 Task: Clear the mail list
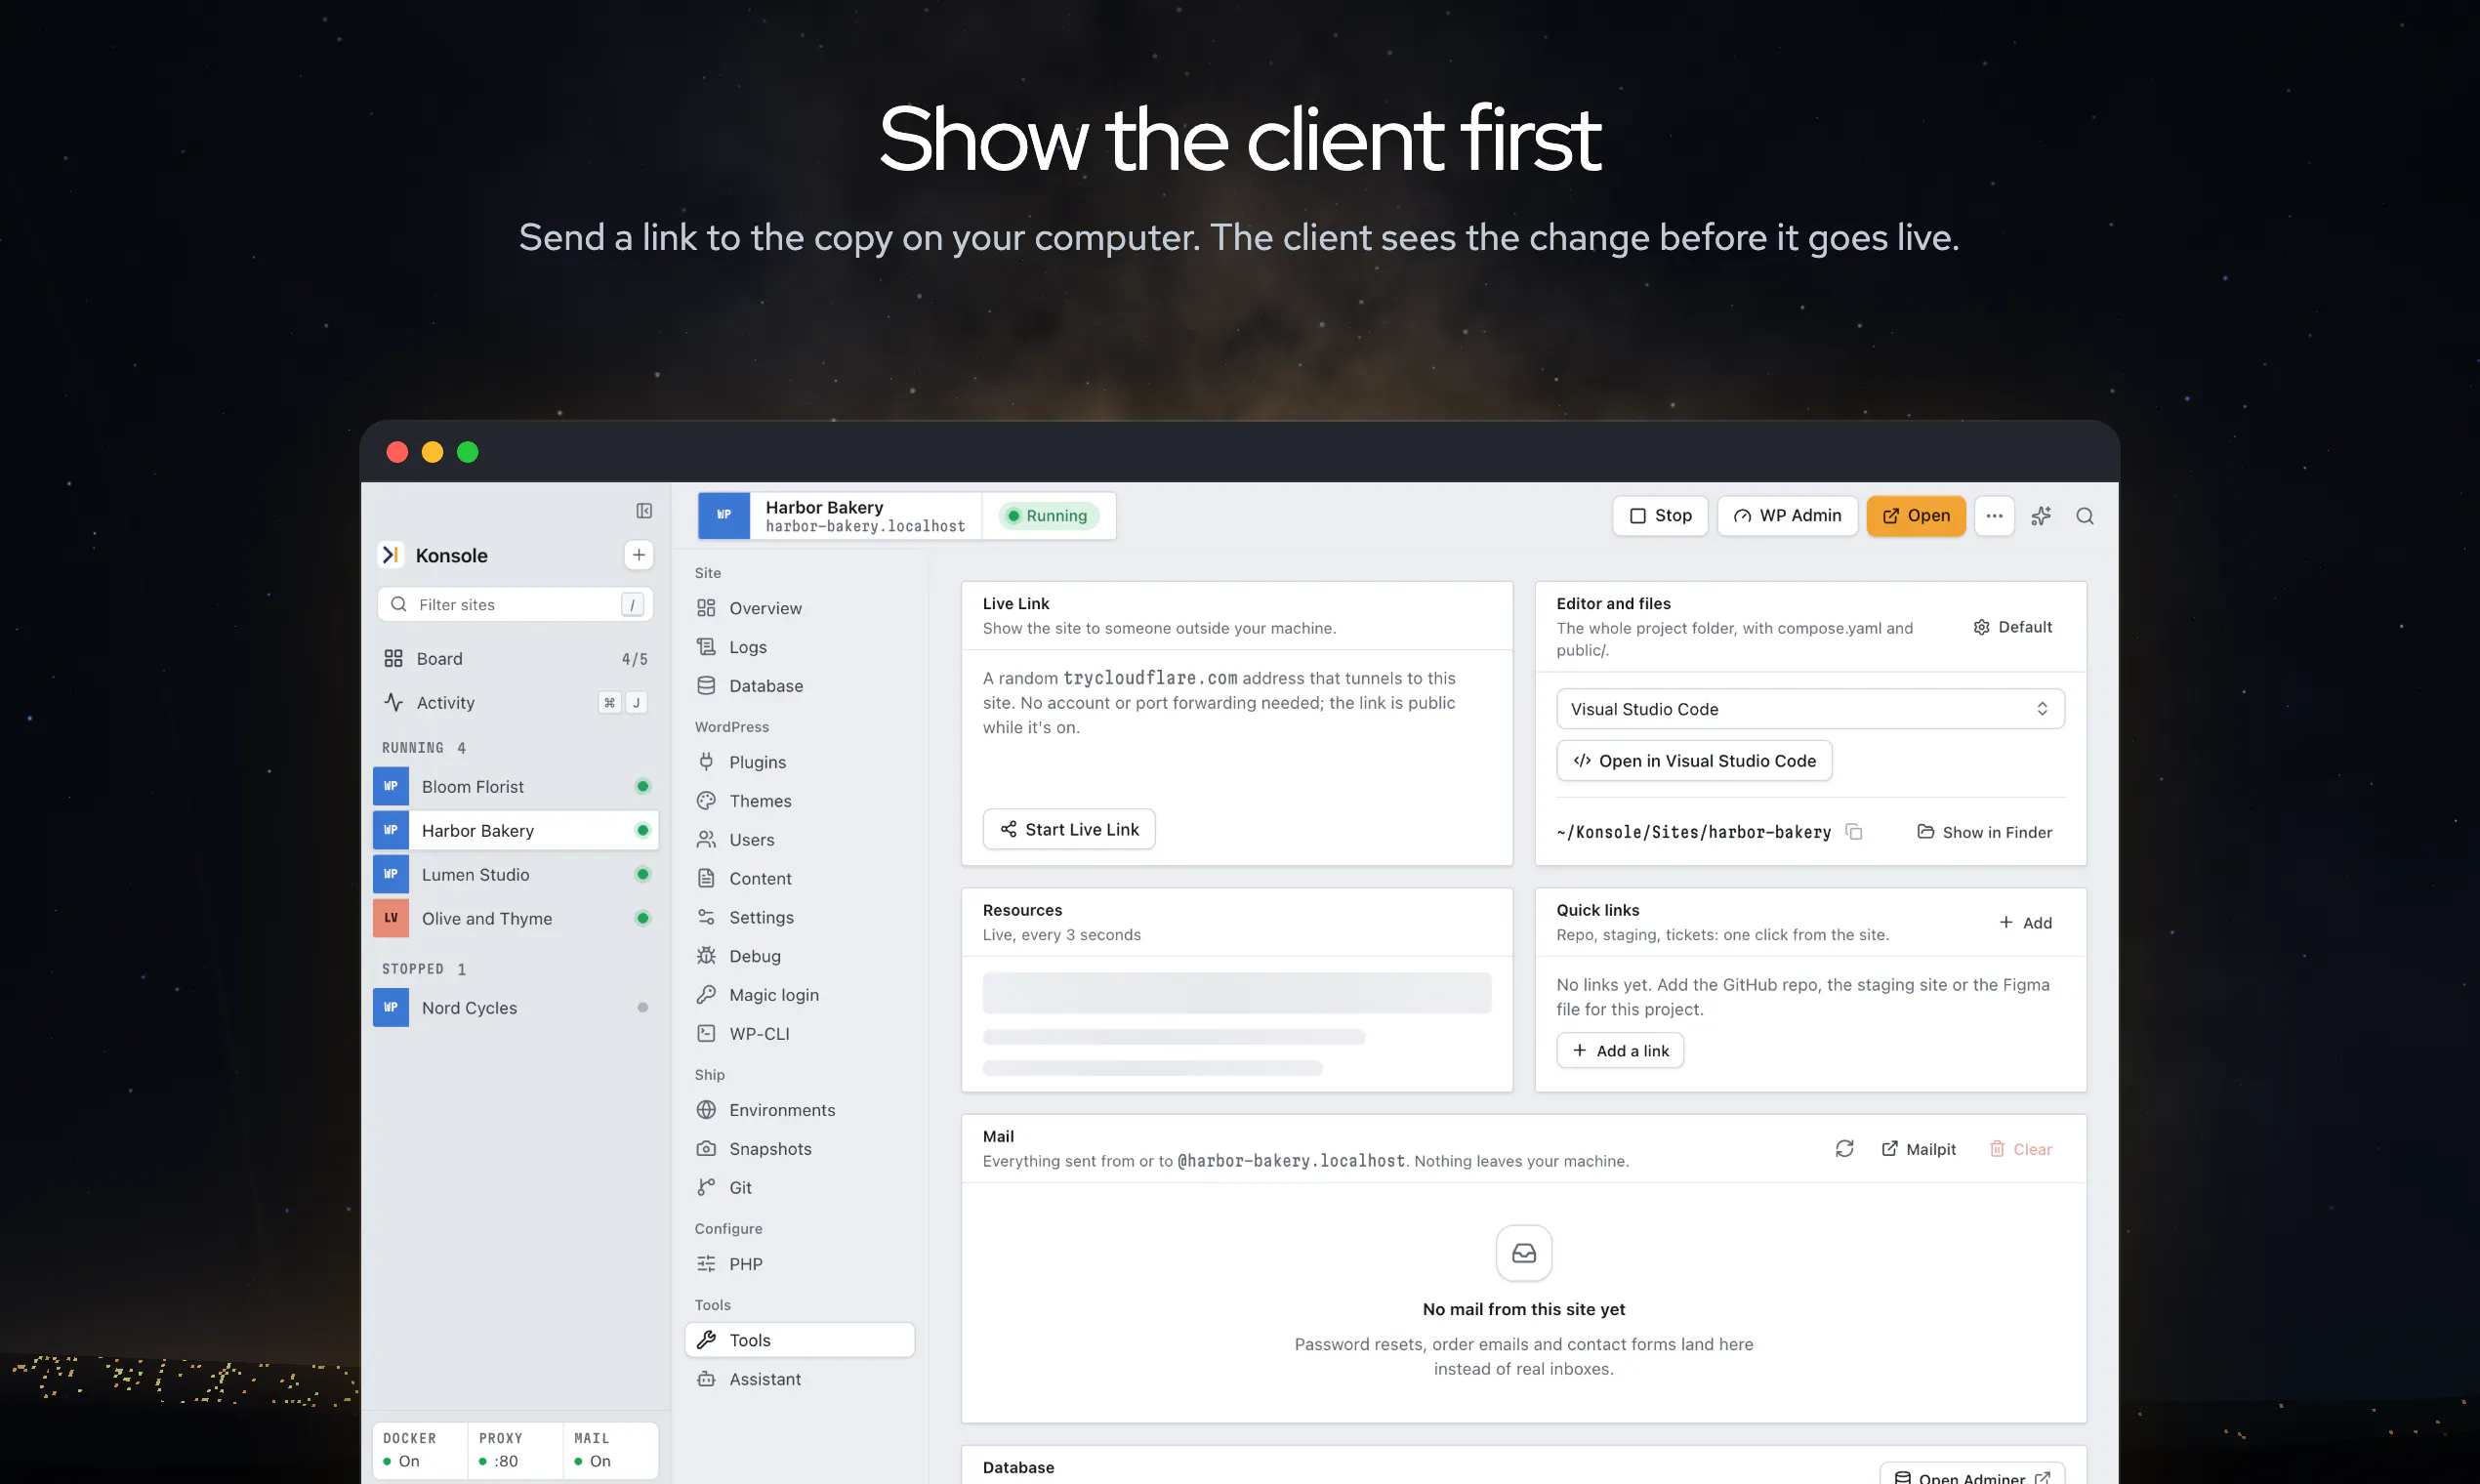(x=2020, y=1149)
